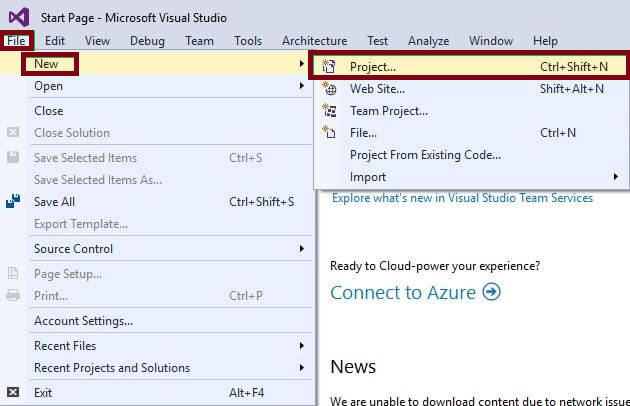The image size is (630, 406).
Task: Choose Account Settings from File menu
Action: pyautogui.click(x=83, y=321)
